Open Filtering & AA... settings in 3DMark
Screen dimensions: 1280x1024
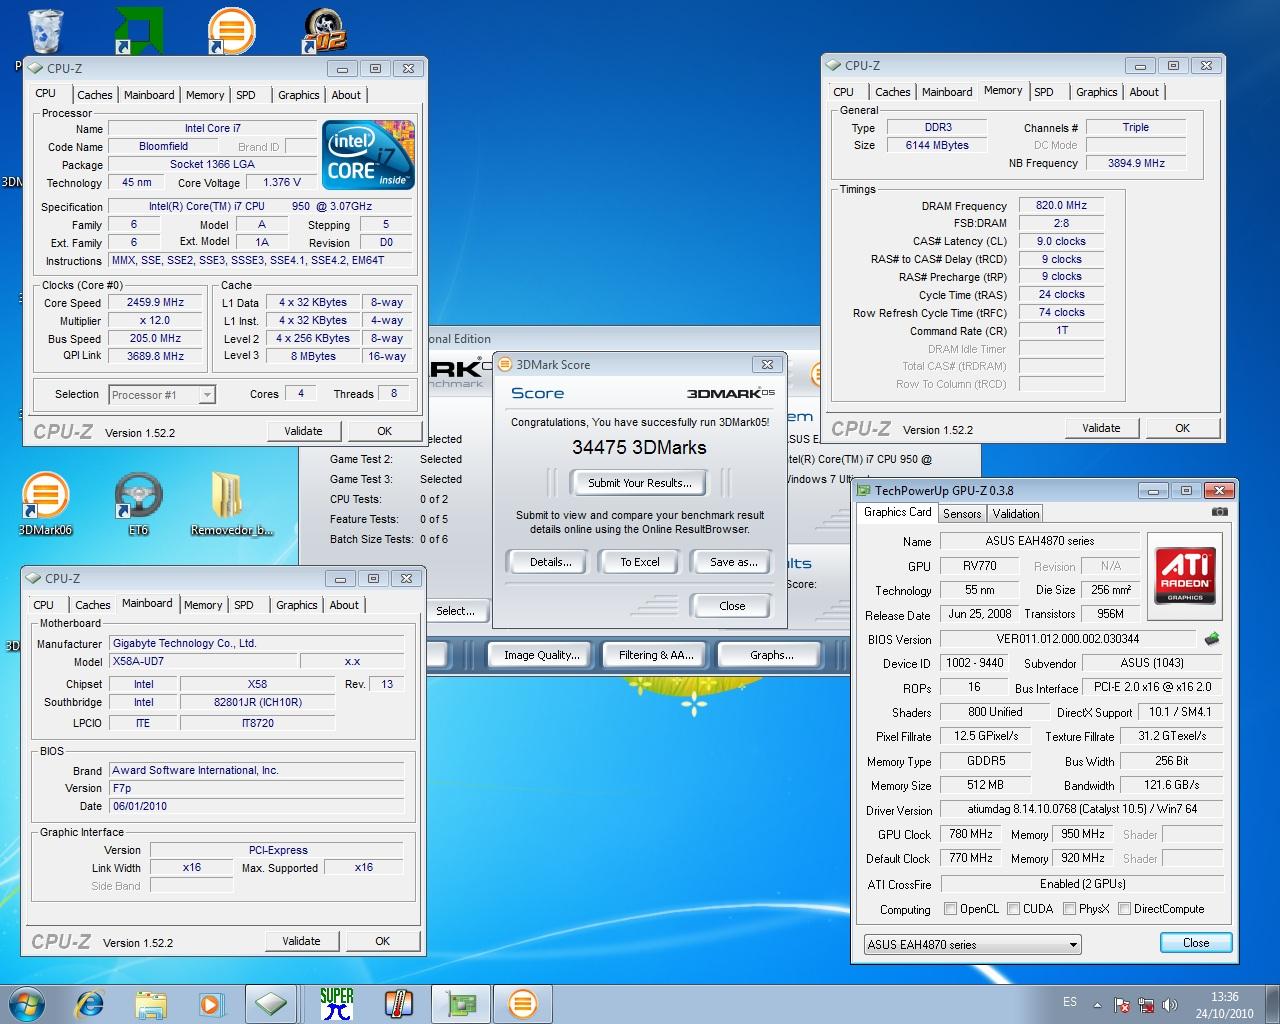pos(656,655)
